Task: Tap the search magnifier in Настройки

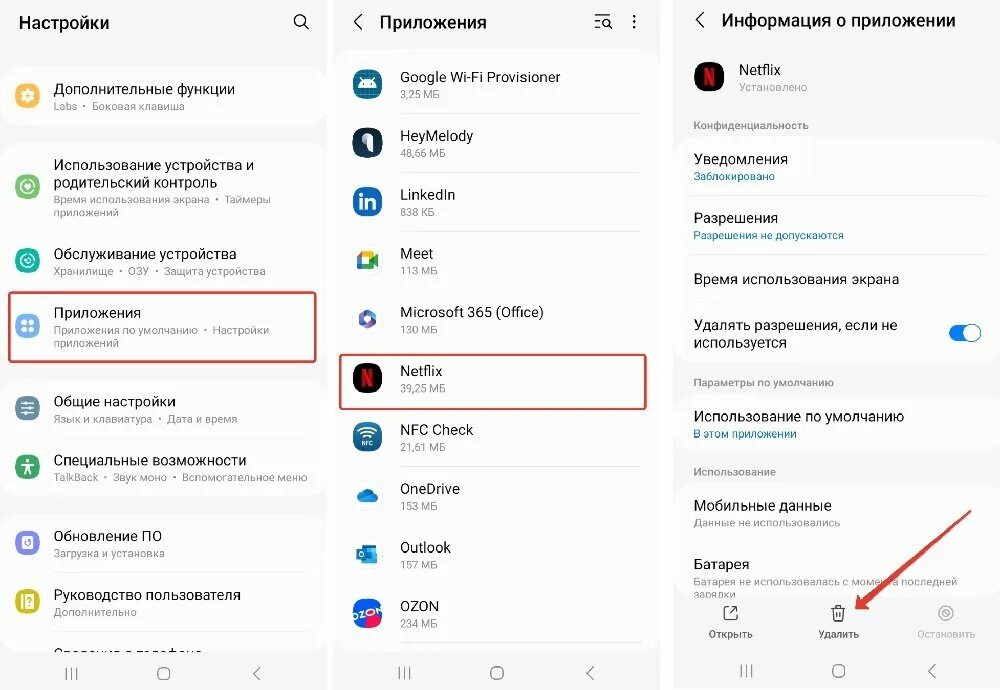Action: click(x=301, y=22)
